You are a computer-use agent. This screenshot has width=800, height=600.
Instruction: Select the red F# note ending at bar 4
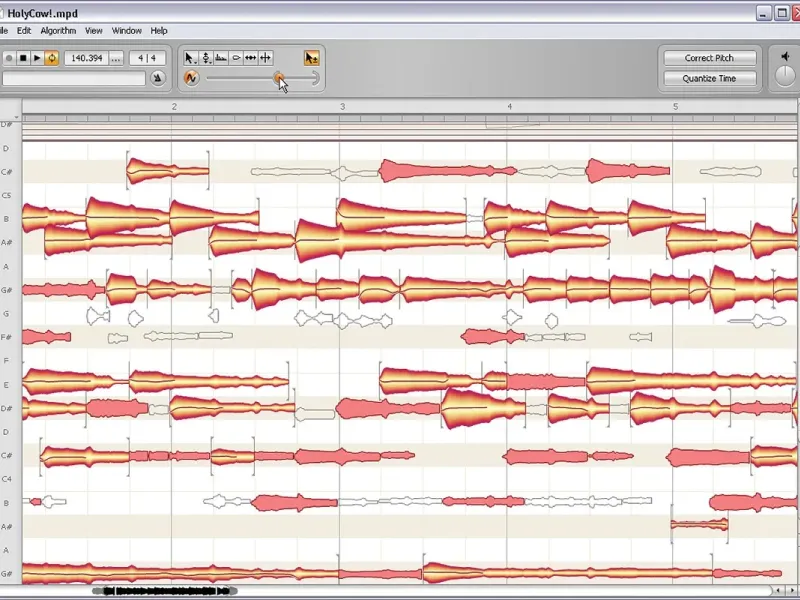click(x=492, y=337)
